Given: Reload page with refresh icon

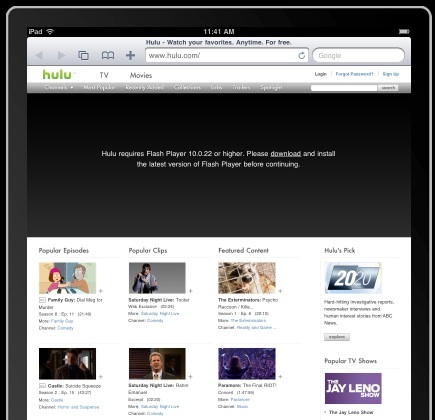Looking at the screenshot, I should [x=301, y=55].
